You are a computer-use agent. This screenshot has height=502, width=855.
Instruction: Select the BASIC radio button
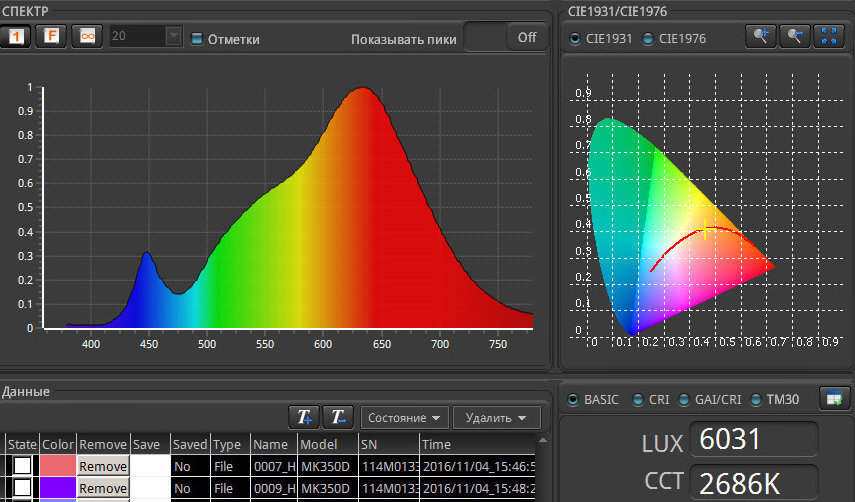point(573,400)
